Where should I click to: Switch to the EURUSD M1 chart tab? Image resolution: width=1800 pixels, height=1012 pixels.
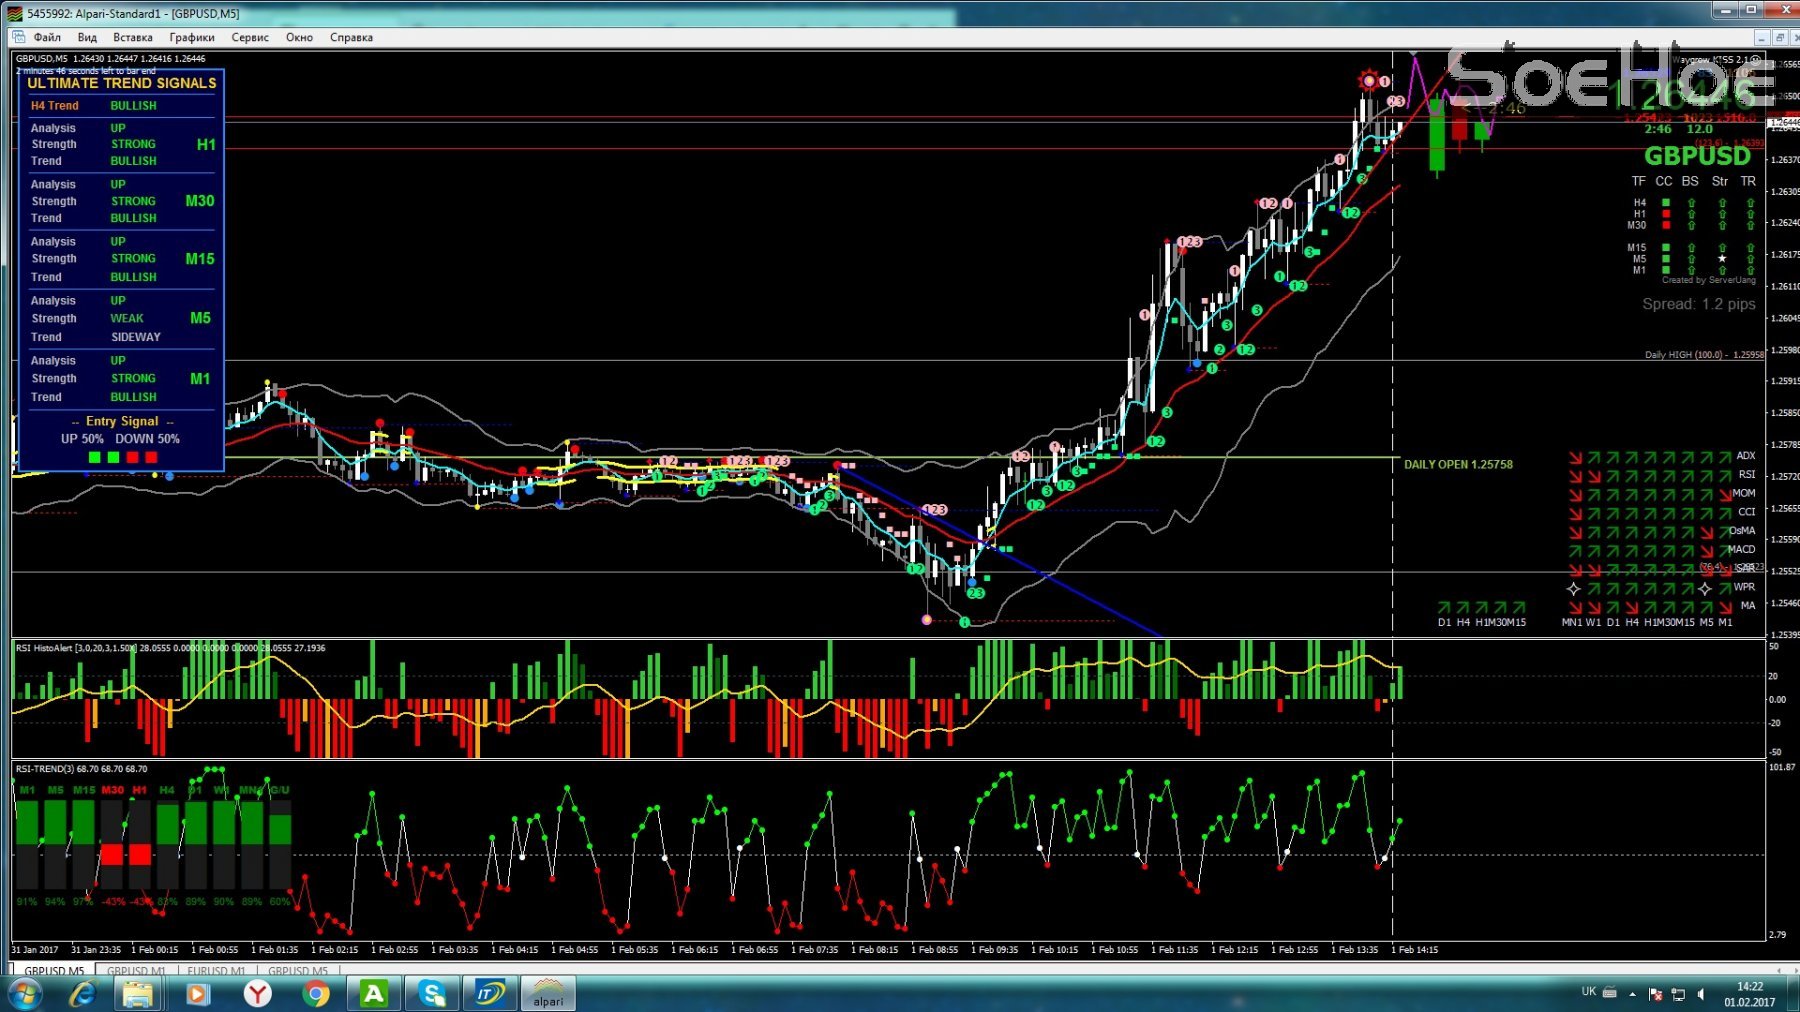pos(216,971)
